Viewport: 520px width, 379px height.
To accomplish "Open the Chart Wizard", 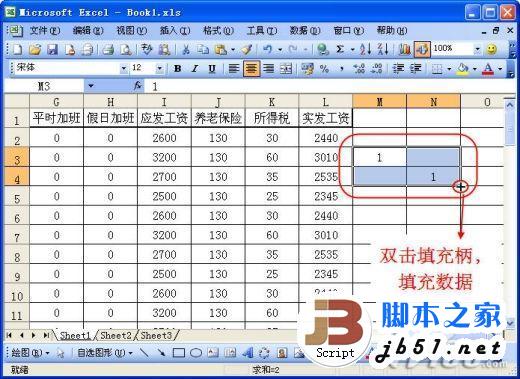I will (x=404, y=50).
